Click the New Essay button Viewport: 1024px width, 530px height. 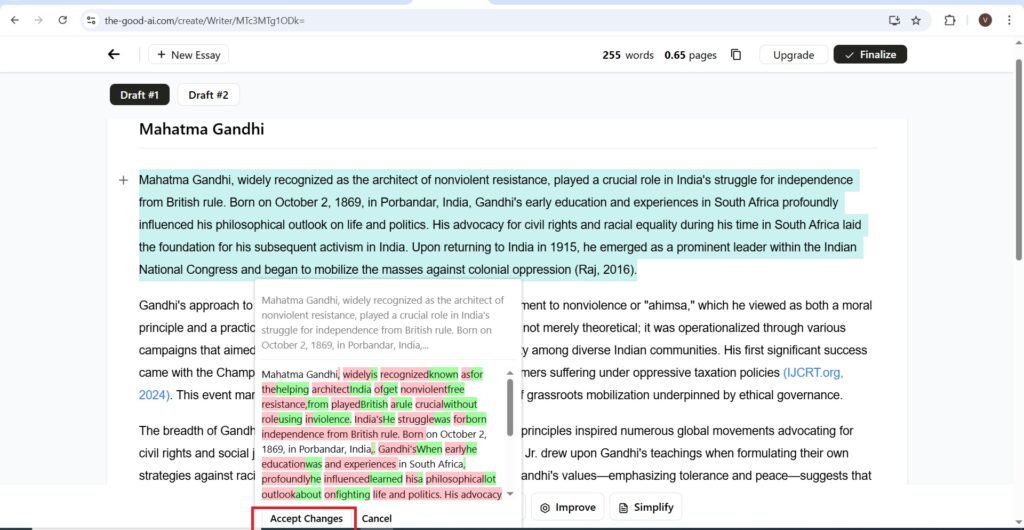click(x=189, y=55)
